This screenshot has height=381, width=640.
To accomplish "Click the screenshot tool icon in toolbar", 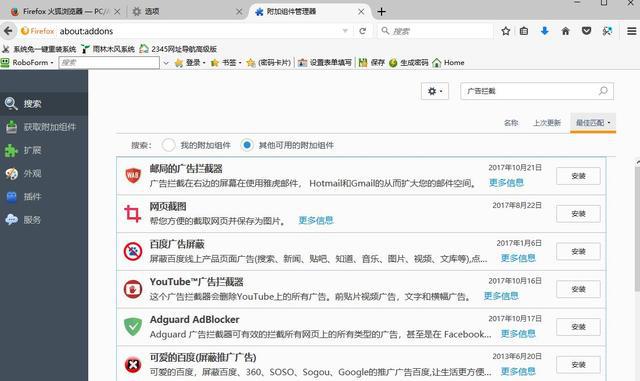I will point(607,31).
